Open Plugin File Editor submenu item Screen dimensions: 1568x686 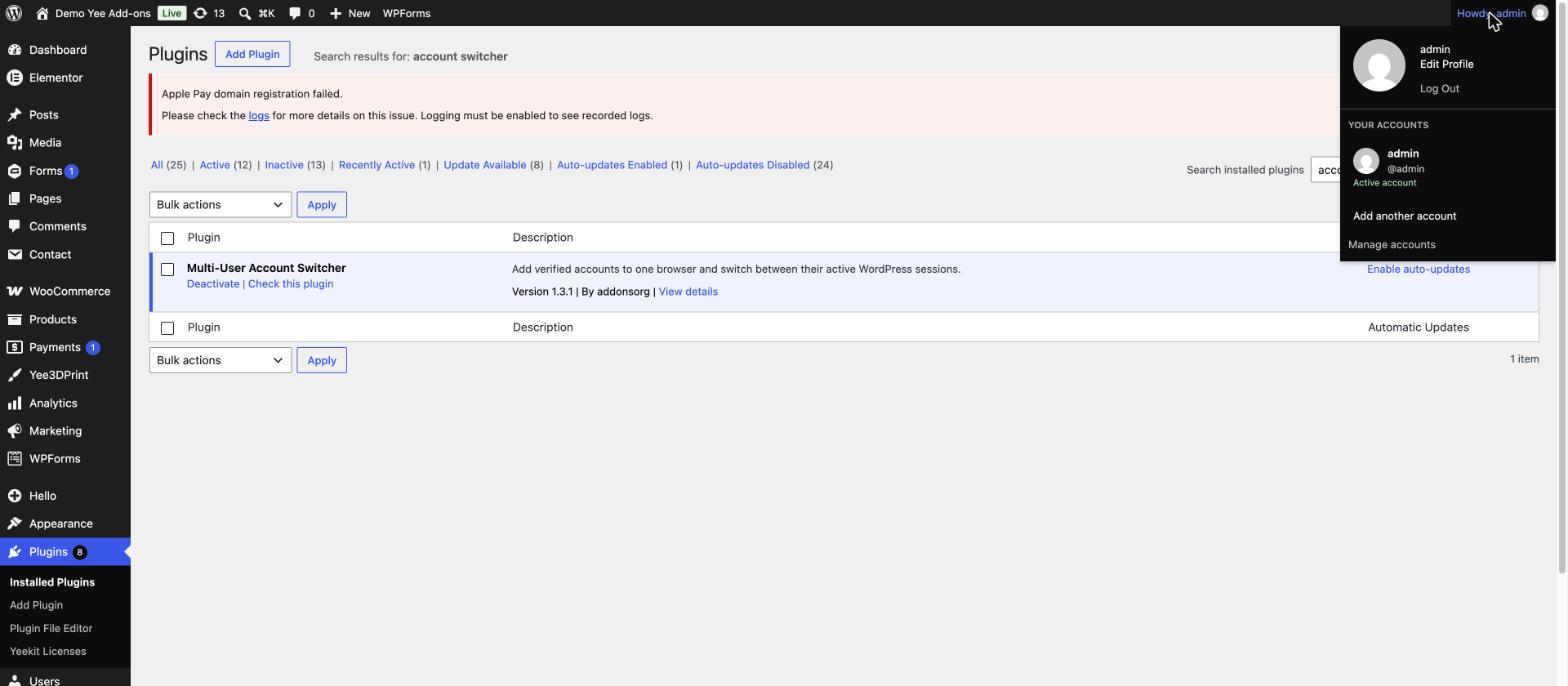(x=51, y=628)
